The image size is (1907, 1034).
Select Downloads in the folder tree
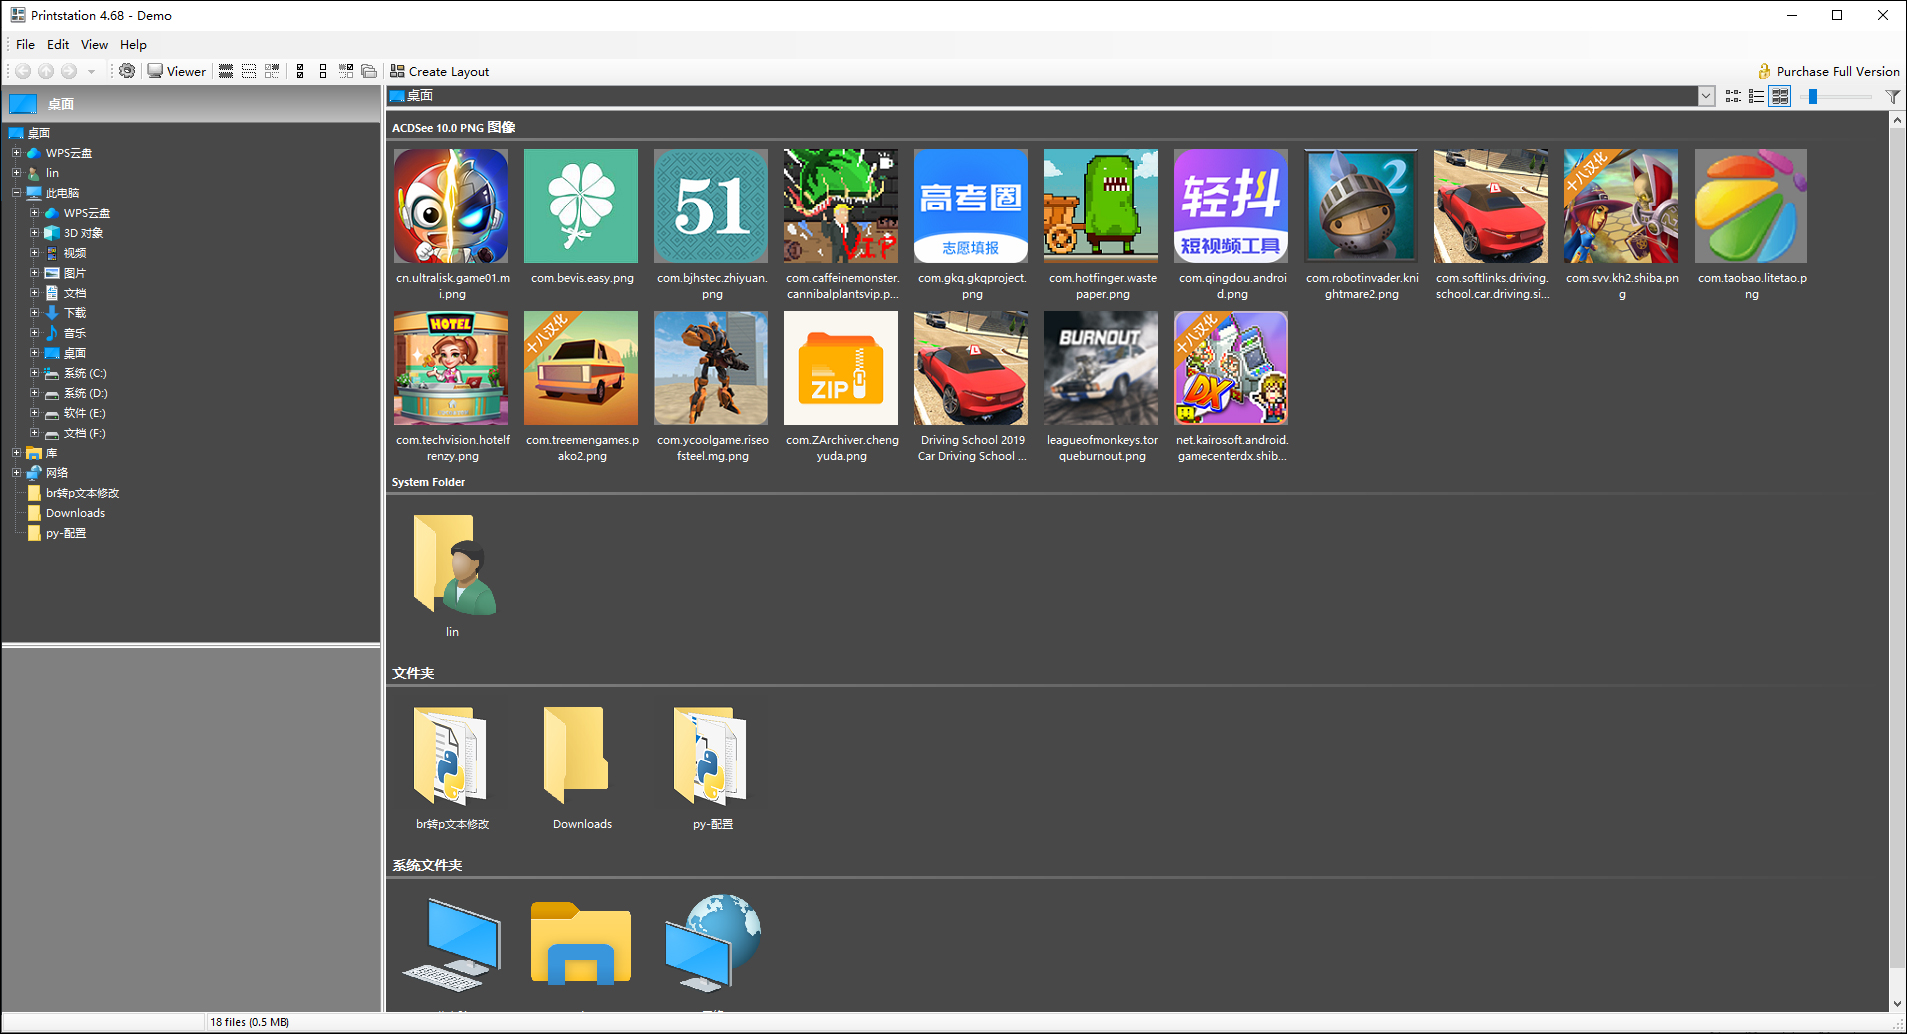(x=75, y=513)
